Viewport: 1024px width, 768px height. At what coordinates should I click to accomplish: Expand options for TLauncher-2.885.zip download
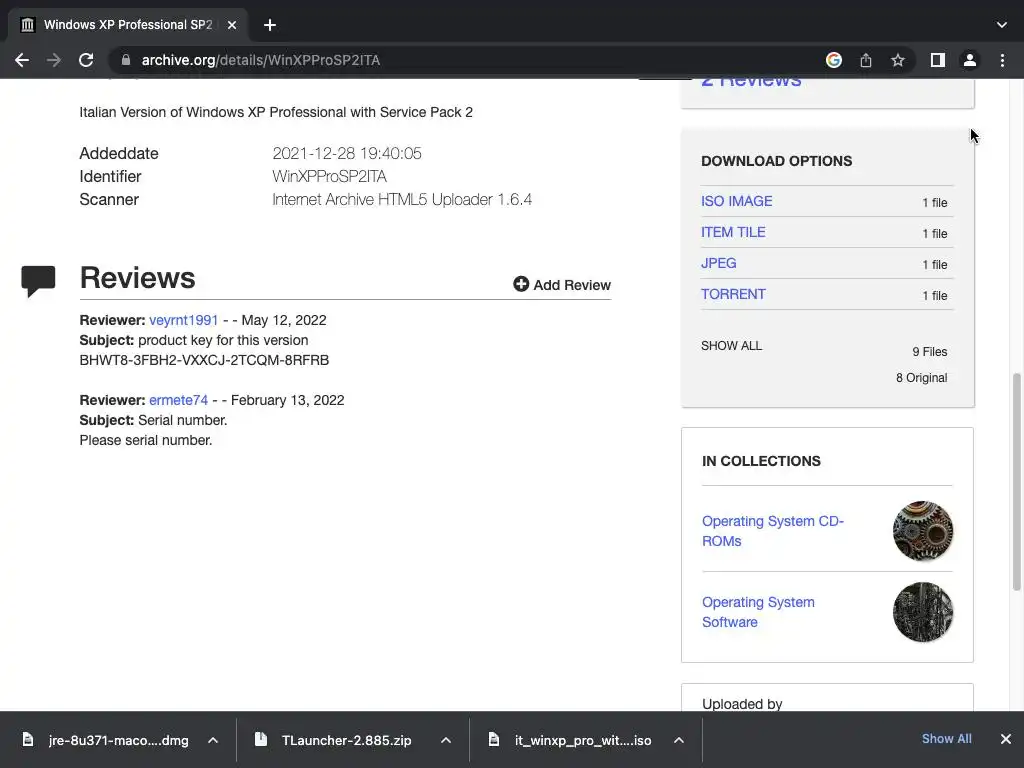point(446,740)
